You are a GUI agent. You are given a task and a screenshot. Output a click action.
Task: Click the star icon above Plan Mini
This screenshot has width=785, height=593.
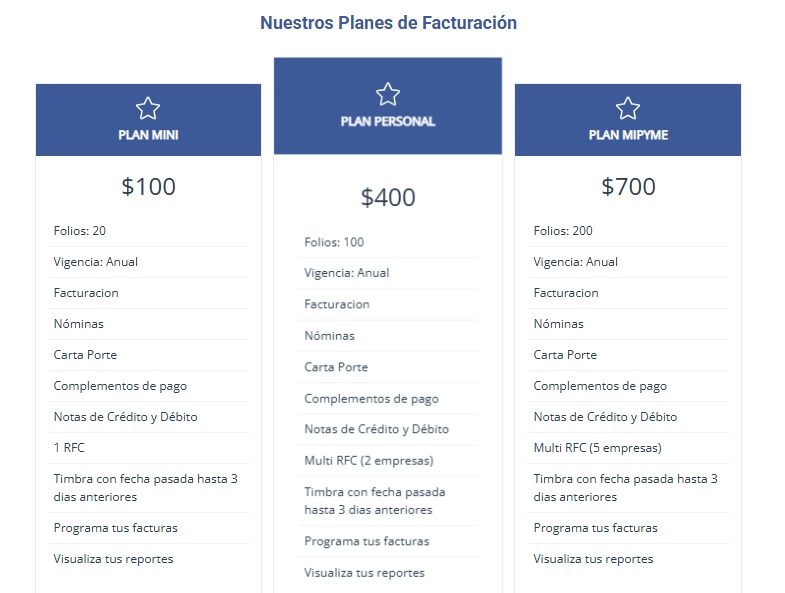[148, 108]
